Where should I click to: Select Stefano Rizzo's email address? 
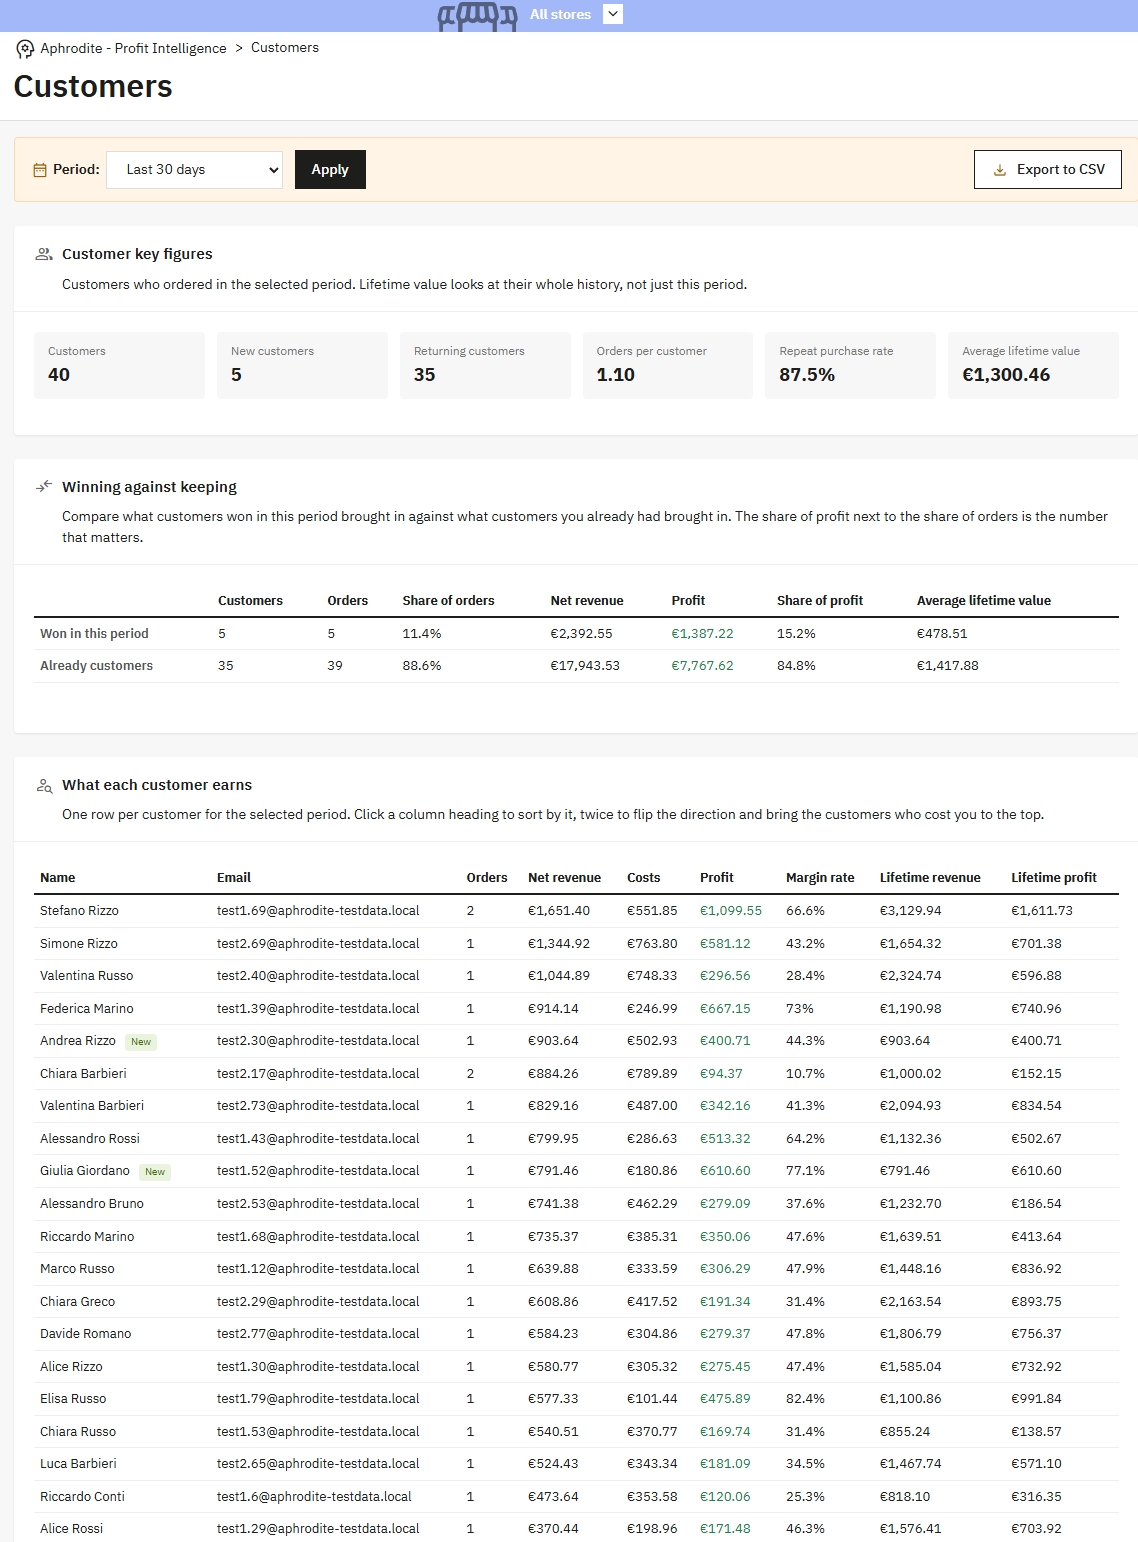(x=318, y=911)
